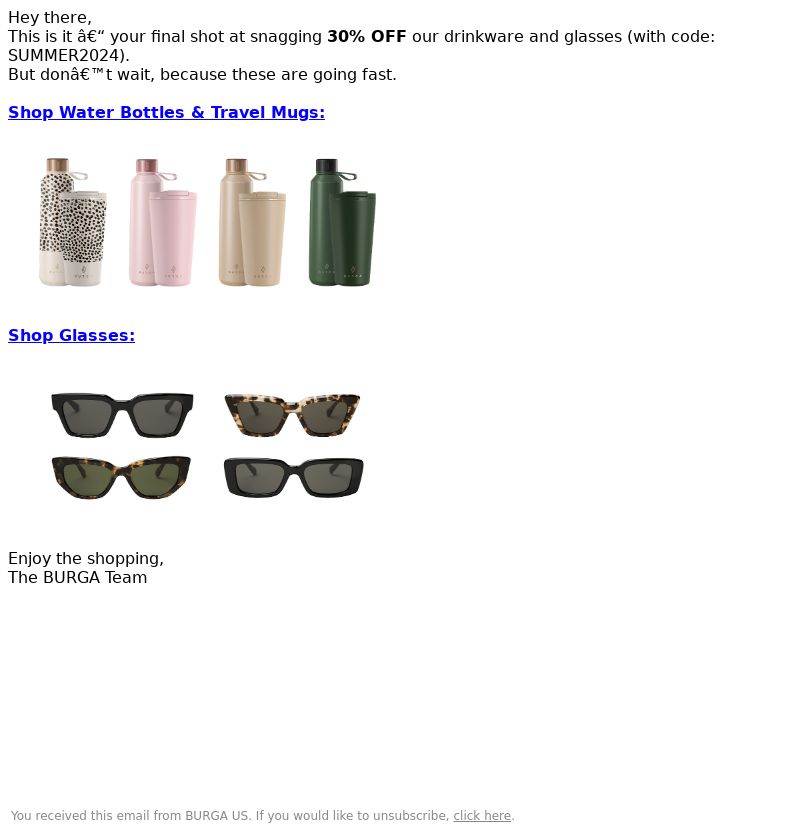Choose the black chunky angular-frame sunglasses
The height and width of the screenshot is (827, 800).
click(122, 415)
